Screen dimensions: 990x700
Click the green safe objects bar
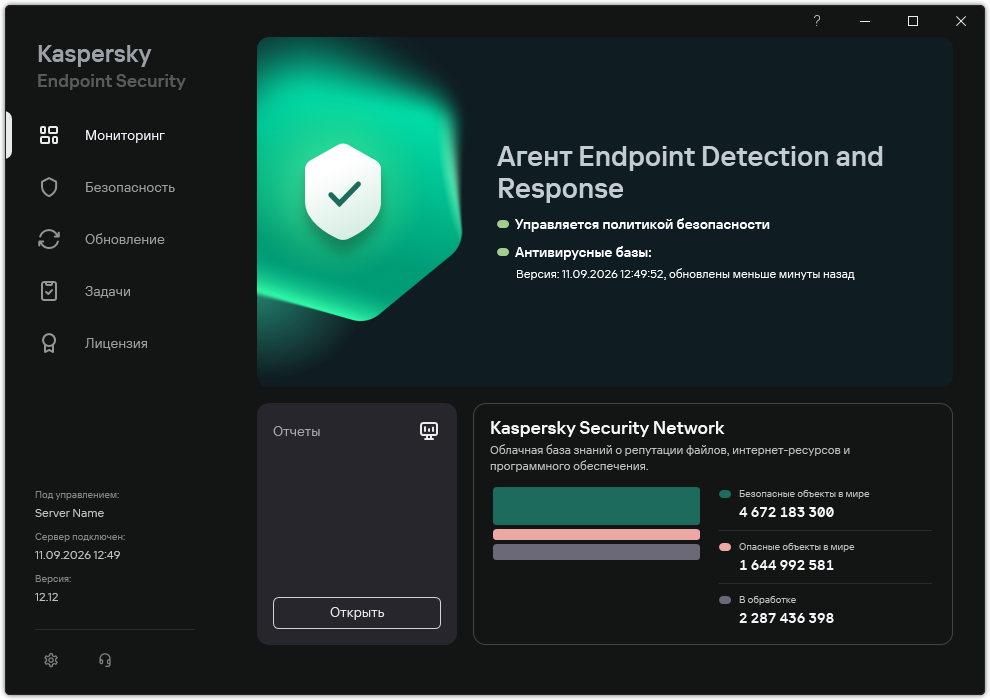coord(596,506)
